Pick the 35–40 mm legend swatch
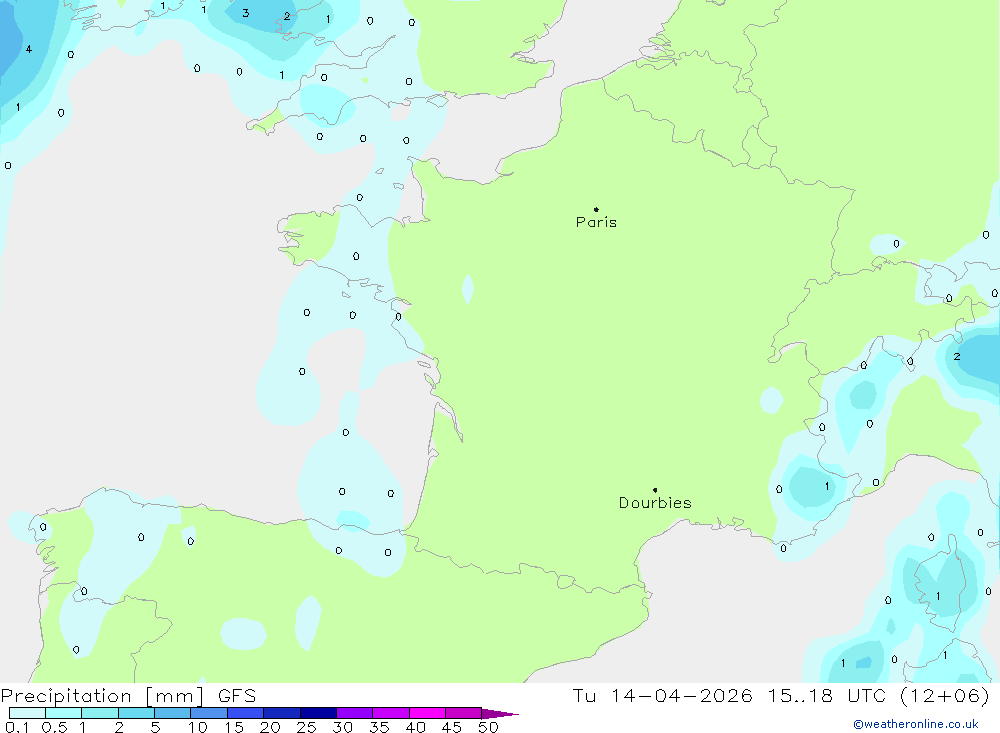This screenshot has height=733, width=1000. (391, 713)
